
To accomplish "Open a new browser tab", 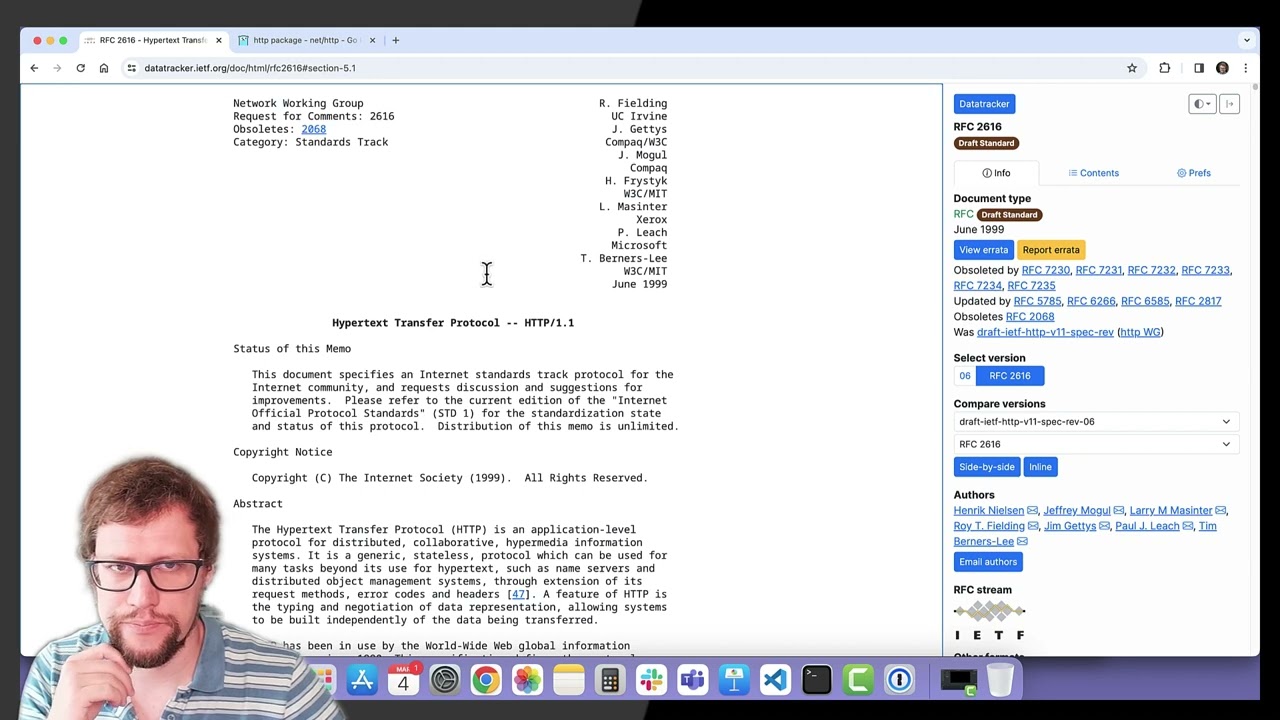I will click(395, 40).
